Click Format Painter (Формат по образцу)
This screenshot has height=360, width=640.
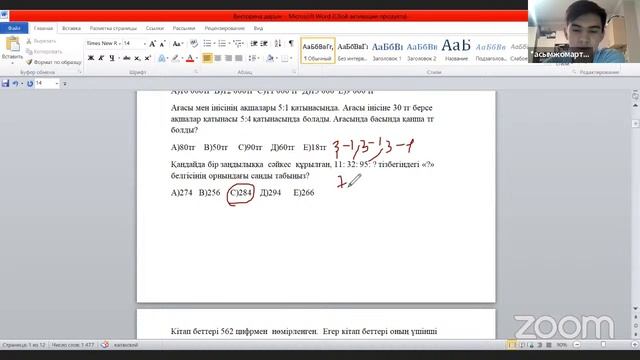point(53,62)
